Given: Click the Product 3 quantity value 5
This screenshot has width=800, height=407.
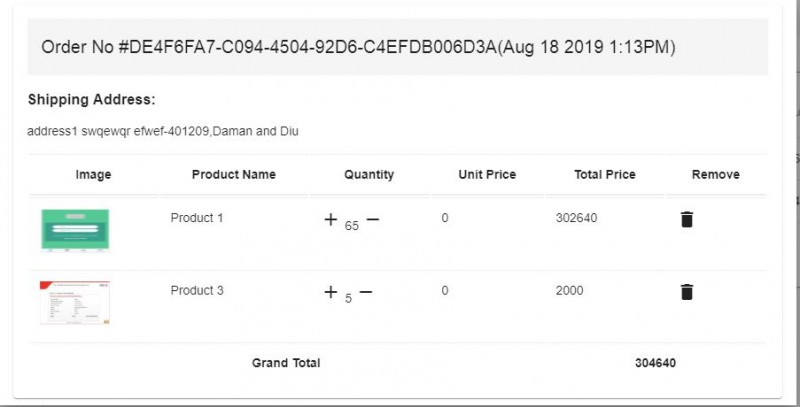Looking at the screenshot, I should (x=348, y=298).
